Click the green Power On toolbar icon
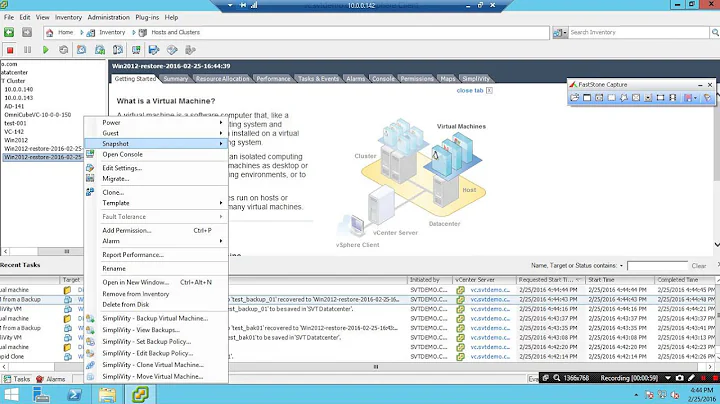 [x=45, y=50]
